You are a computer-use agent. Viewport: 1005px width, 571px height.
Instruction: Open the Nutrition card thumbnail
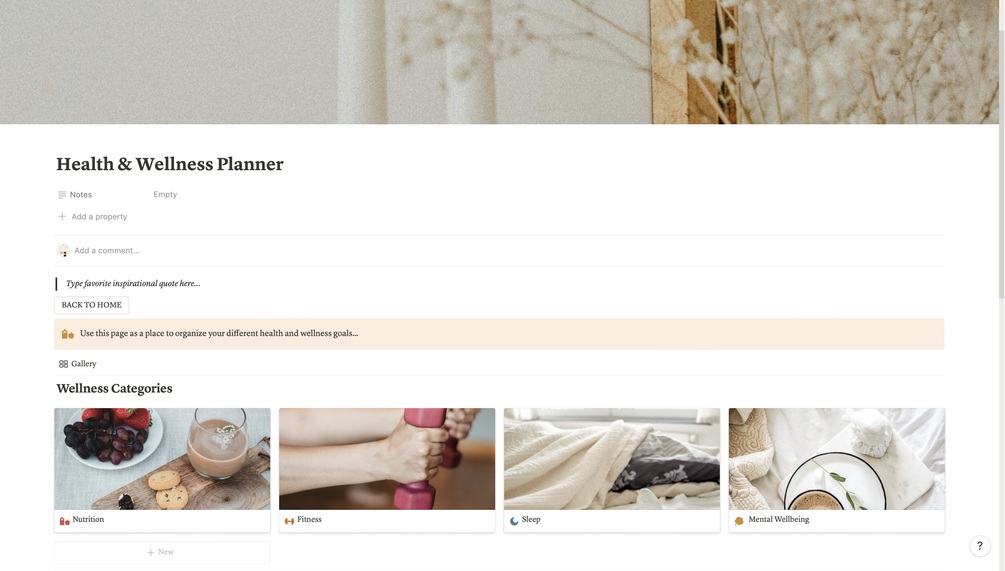pos(162,459)
